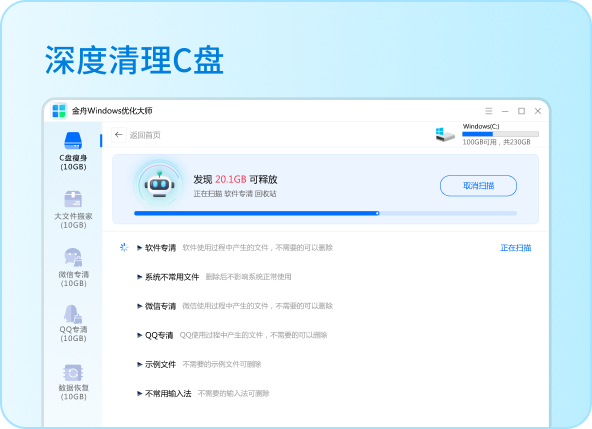Click the robot scanning mascot icon
Viewport: 592px width, 429px height.
tap(159, 184)
